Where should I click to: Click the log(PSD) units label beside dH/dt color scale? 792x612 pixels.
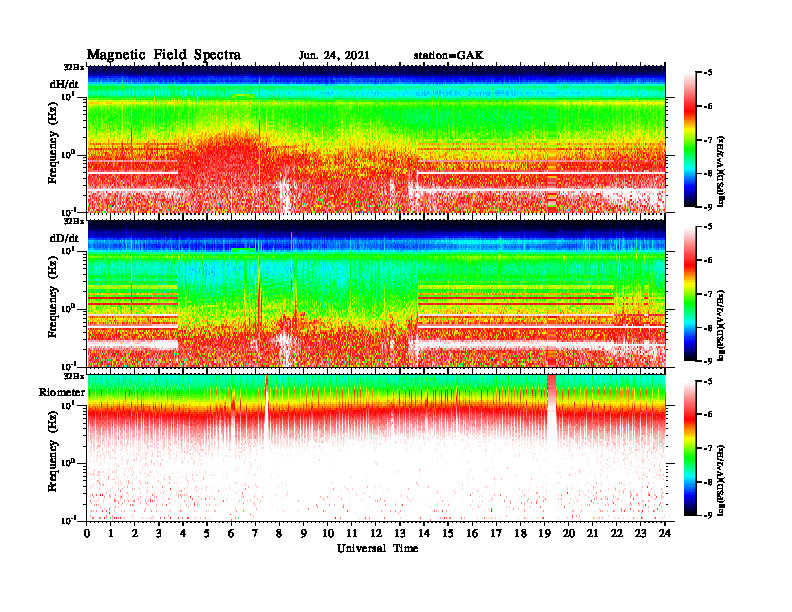click(721, 171)
